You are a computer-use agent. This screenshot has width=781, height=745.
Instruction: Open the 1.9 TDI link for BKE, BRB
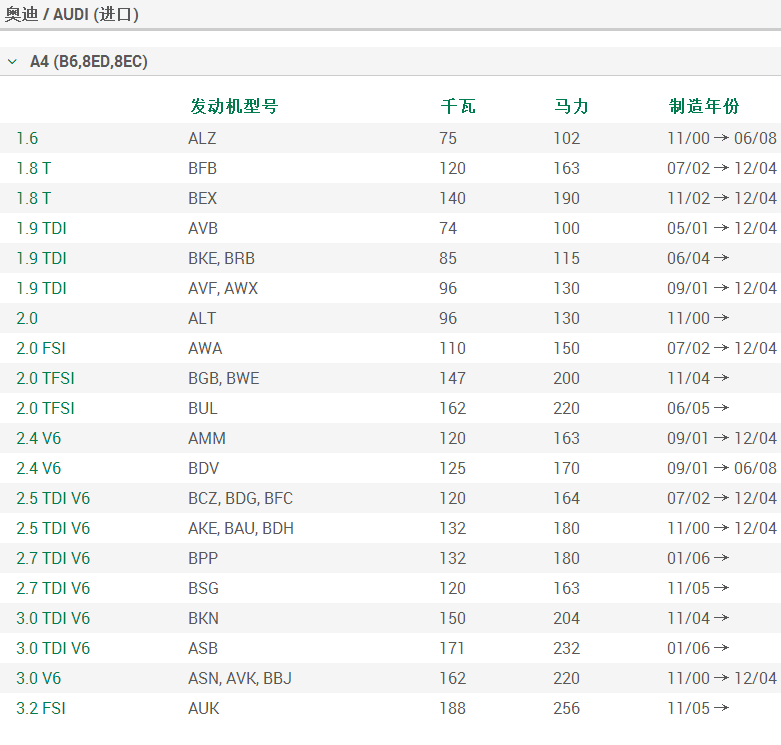(x=41, y=258)
